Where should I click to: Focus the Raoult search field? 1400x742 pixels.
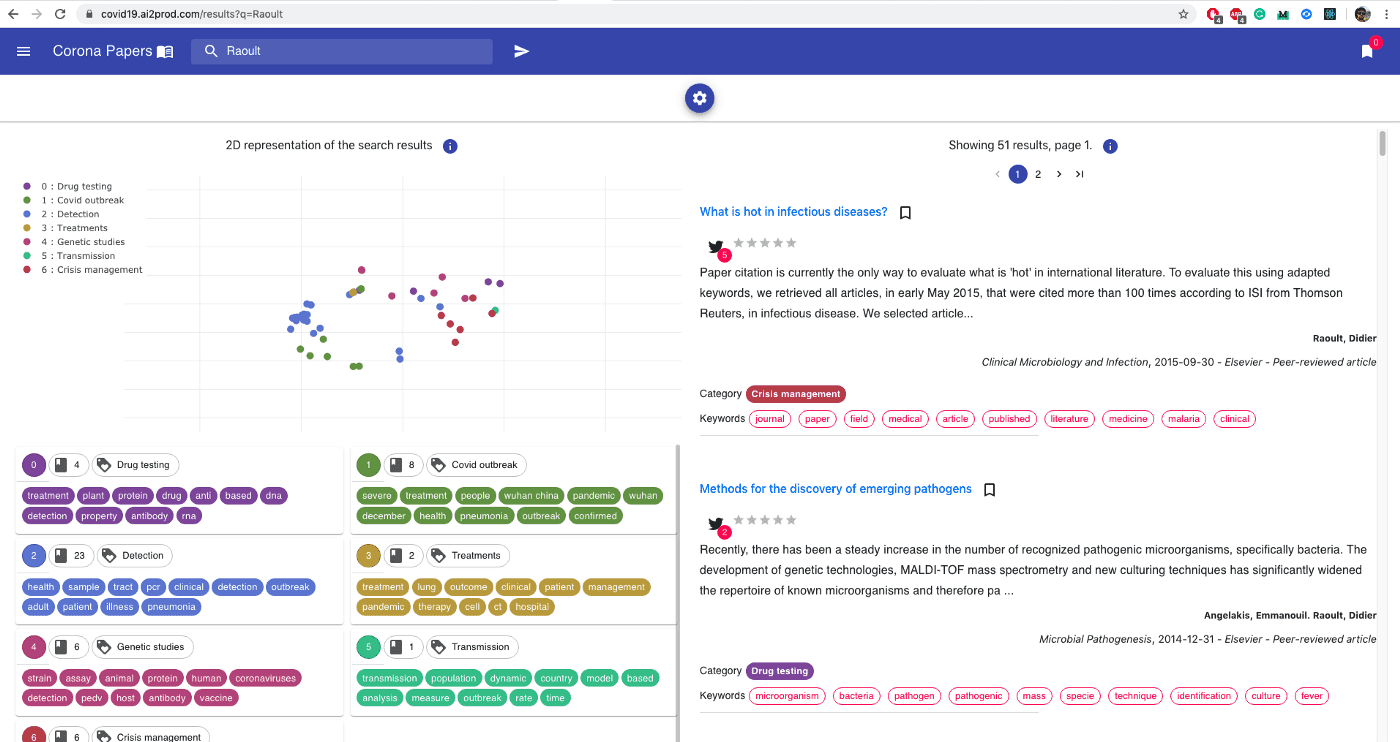click(341, 51)
